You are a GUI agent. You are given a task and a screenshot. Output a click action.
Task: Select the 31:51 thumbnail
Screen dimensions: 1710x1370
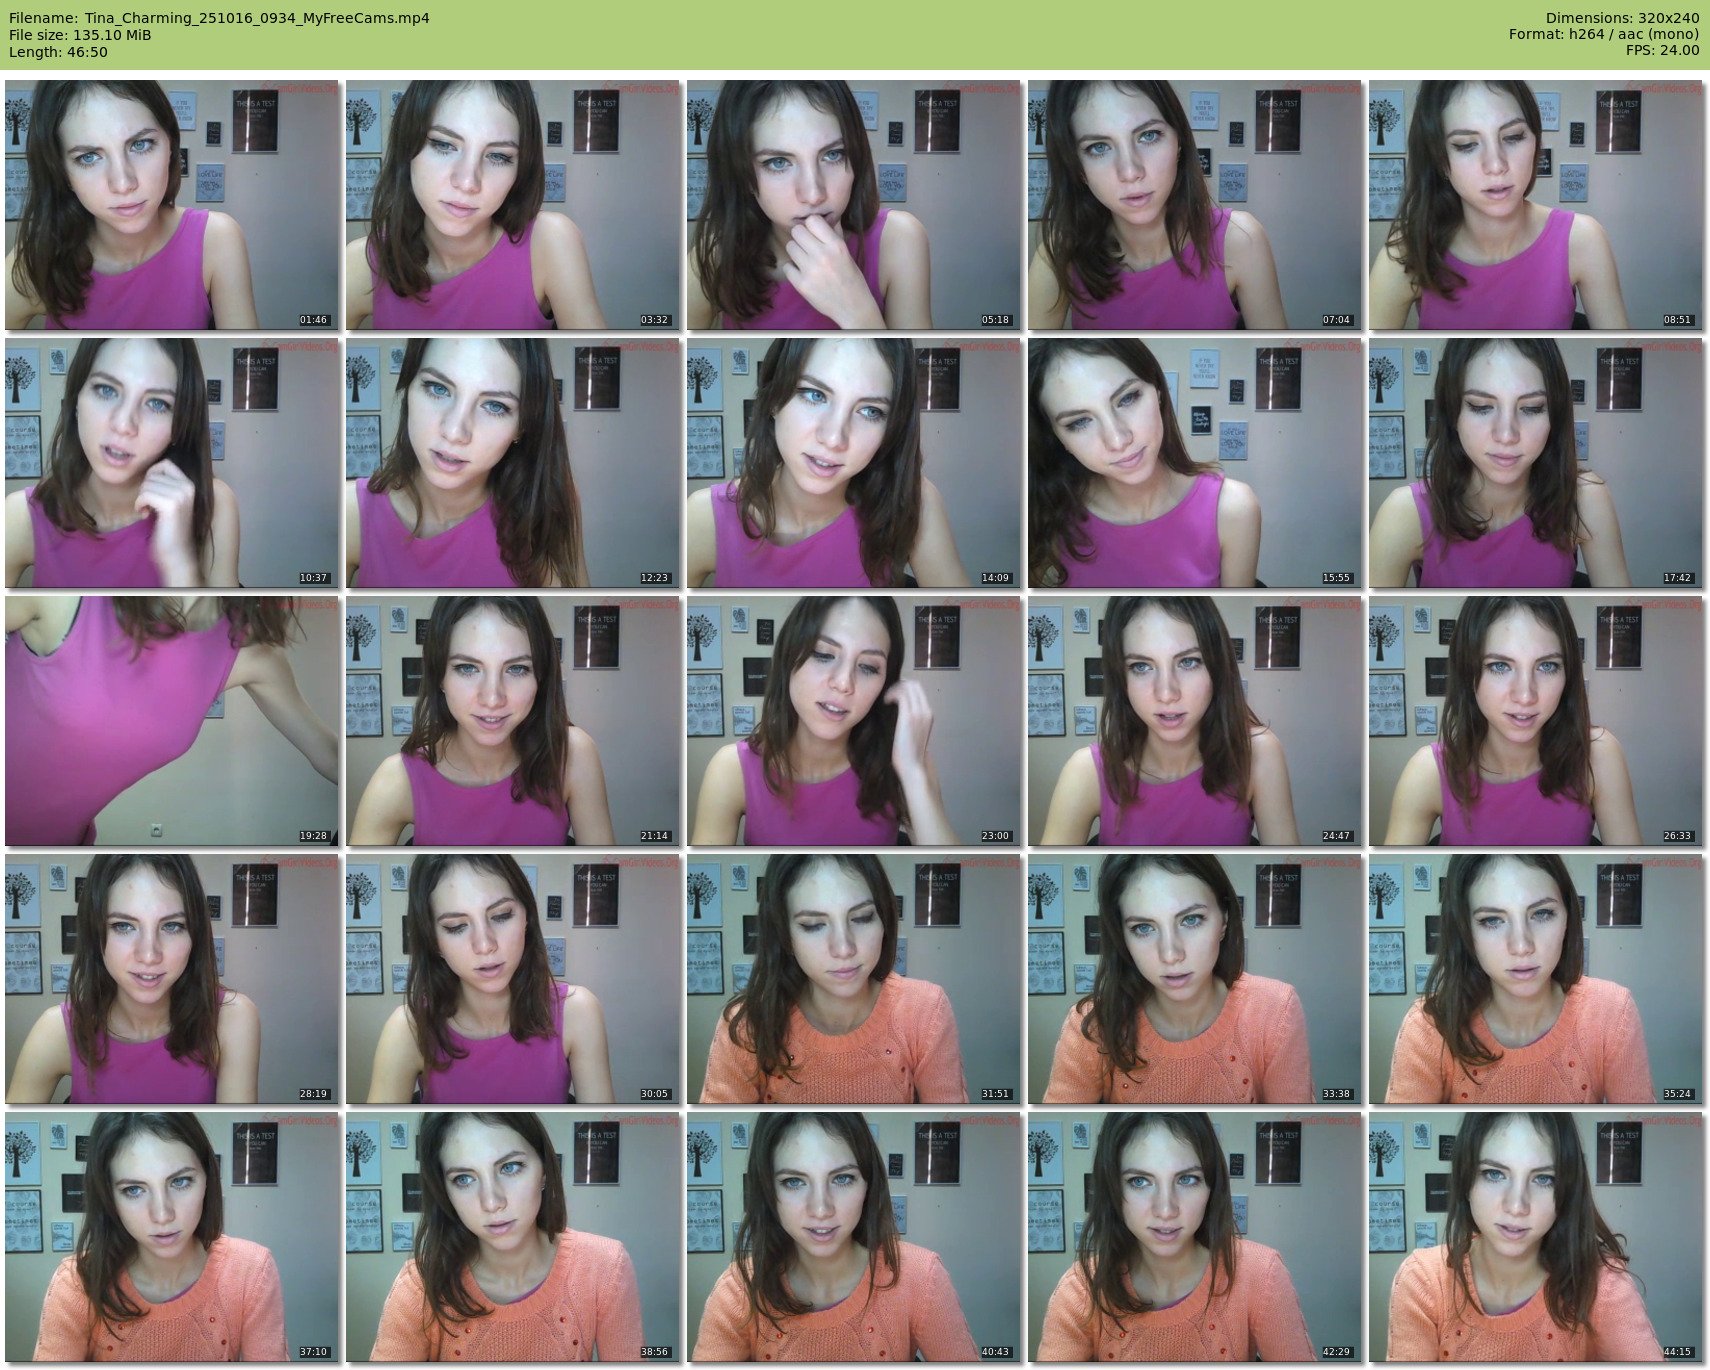[x=854, y=979]
